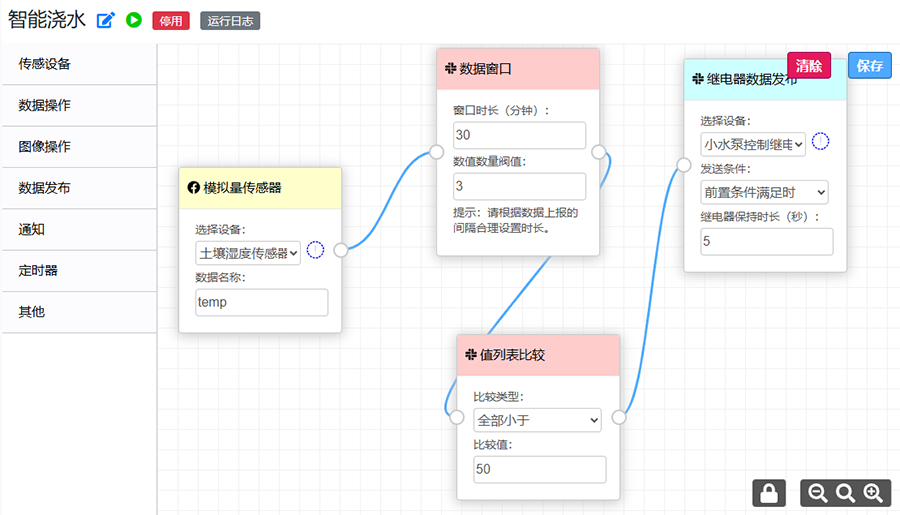Click the zoom in magnifier icon
This screenshot has width=900, height=515.
coord(873,493)
